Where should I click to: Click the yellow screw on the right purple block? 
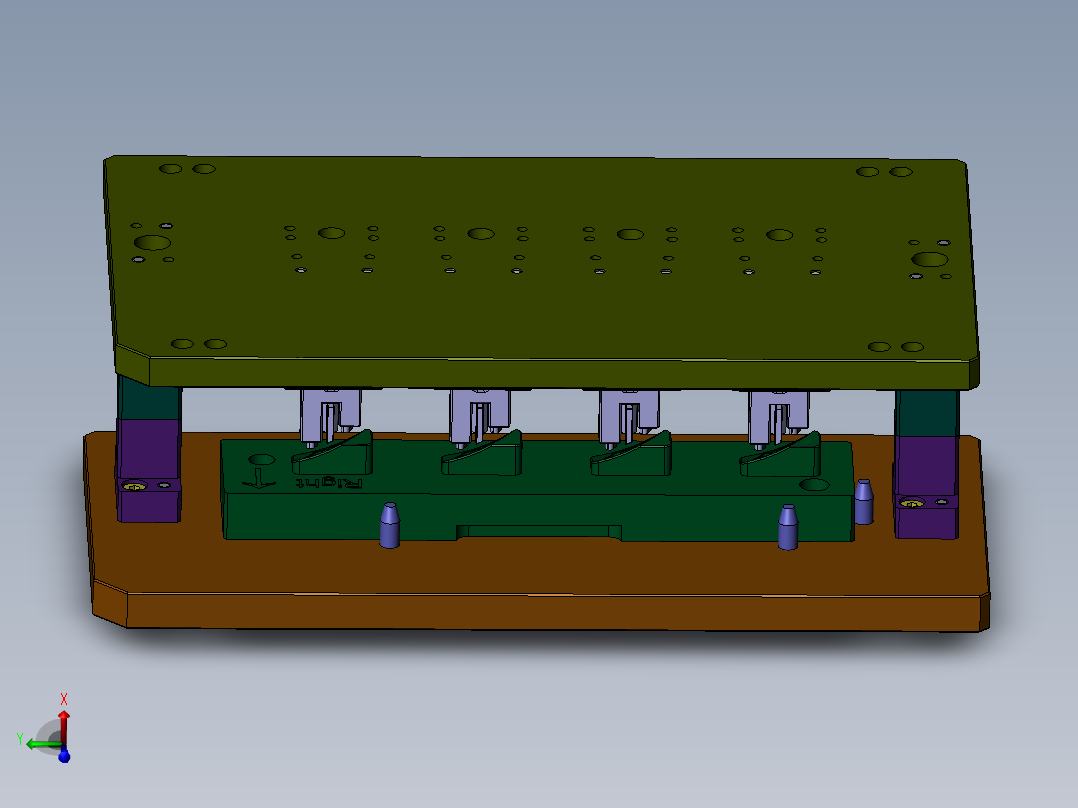pyautogui.click(x=912, y=503)
